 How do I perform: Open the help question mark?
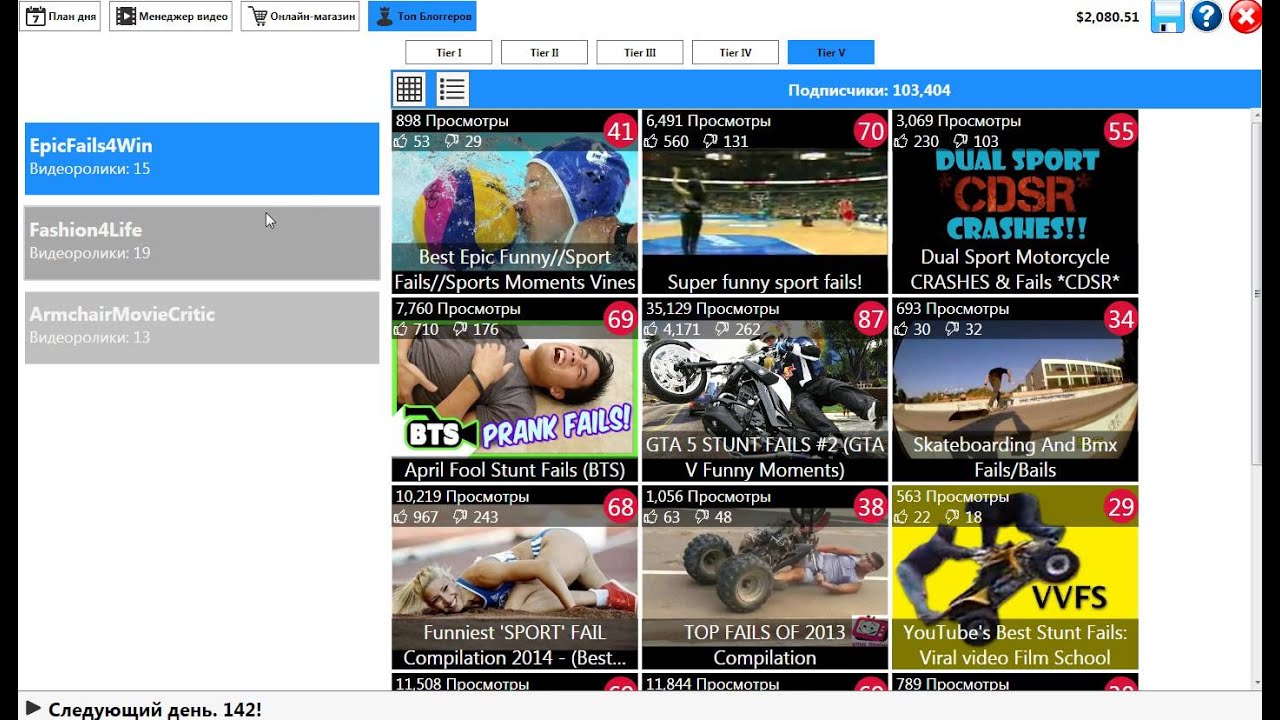coord(1207,16)
